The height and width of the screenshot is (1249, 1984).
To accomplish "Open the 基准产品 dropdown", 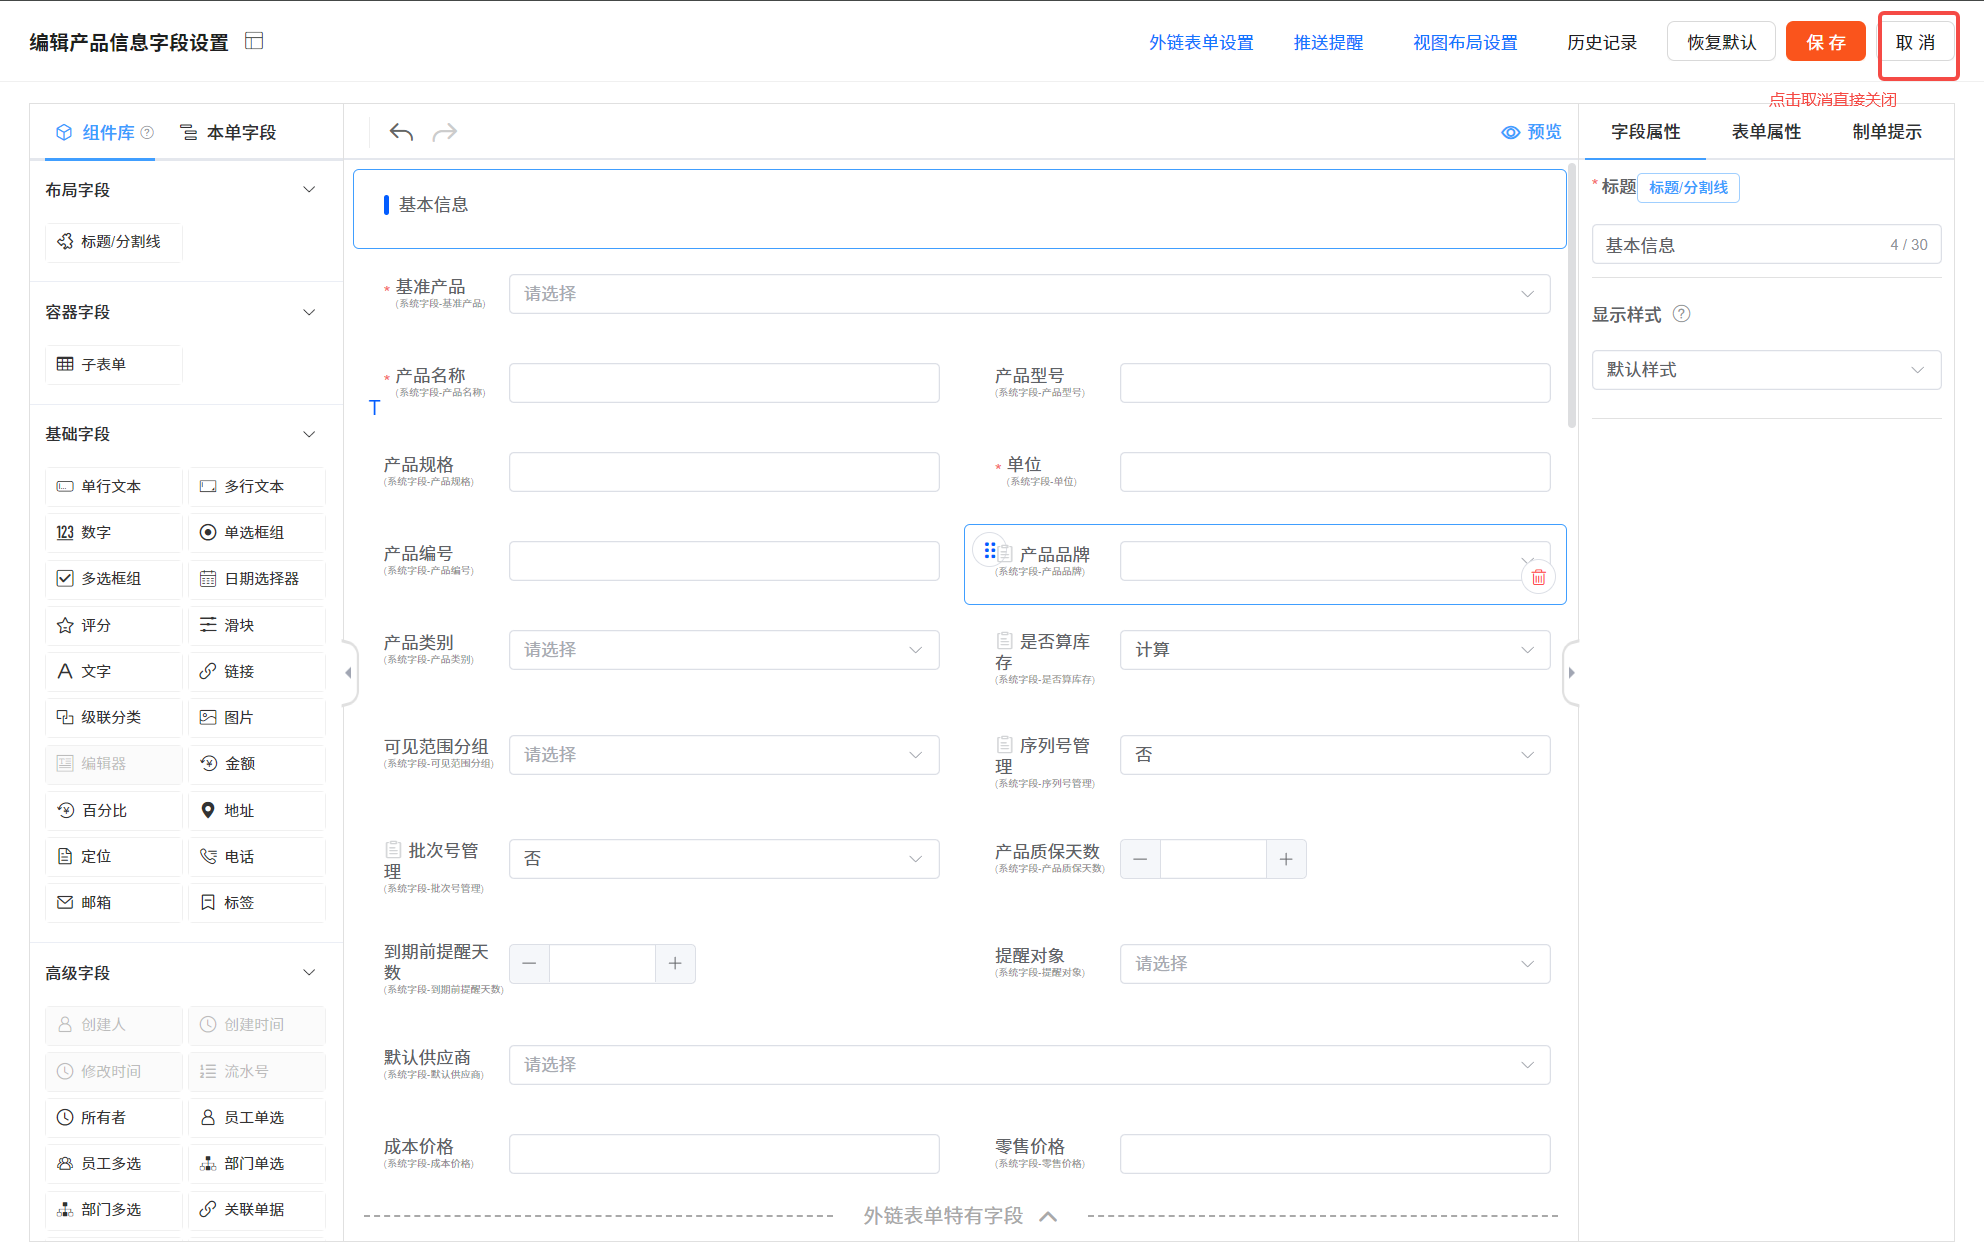I will pyautogui.click(x=1029, y=294).
